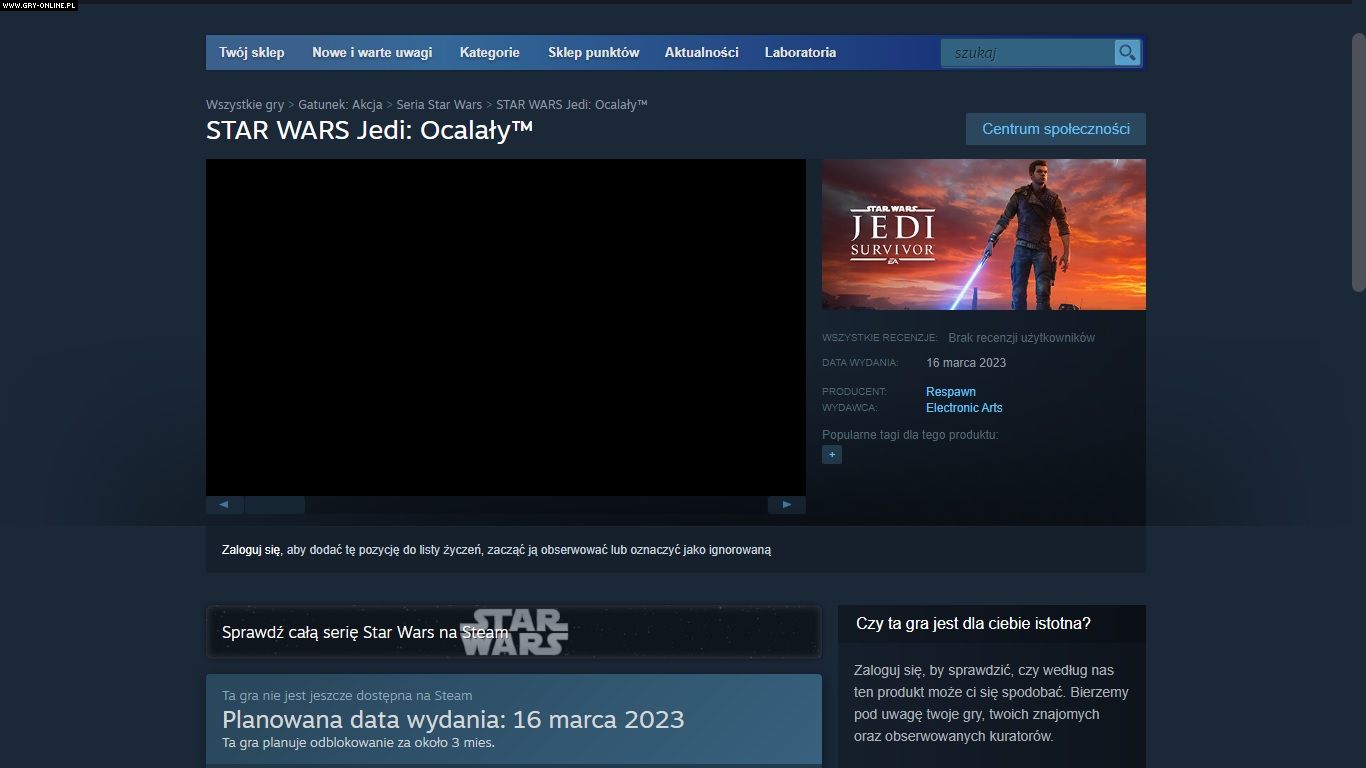Expand the Nowe i warte uwagi menu
This screenshot has width=1366, height=768.
372,53
